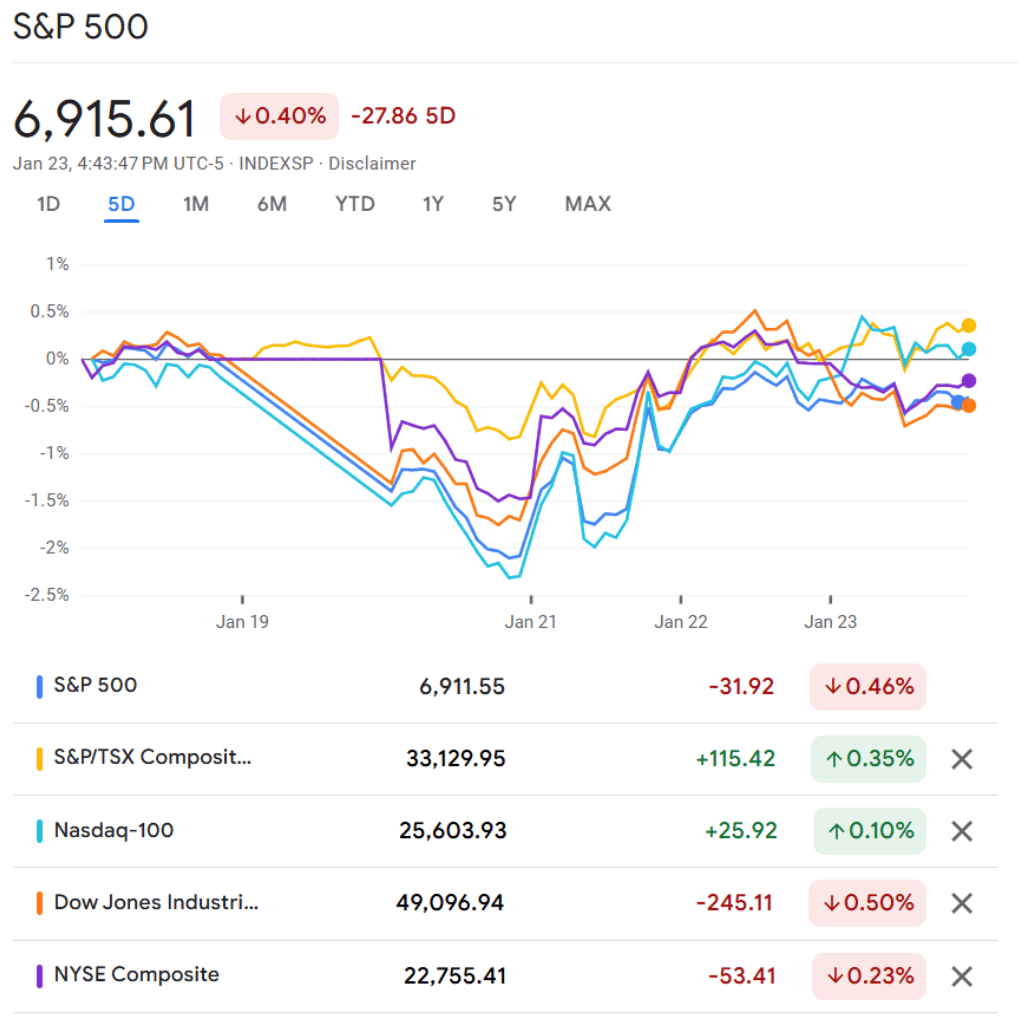This screenshot has width=1030, height=1028.
Task: Open the Nasdaq-100 row
Action: [114, 830]
